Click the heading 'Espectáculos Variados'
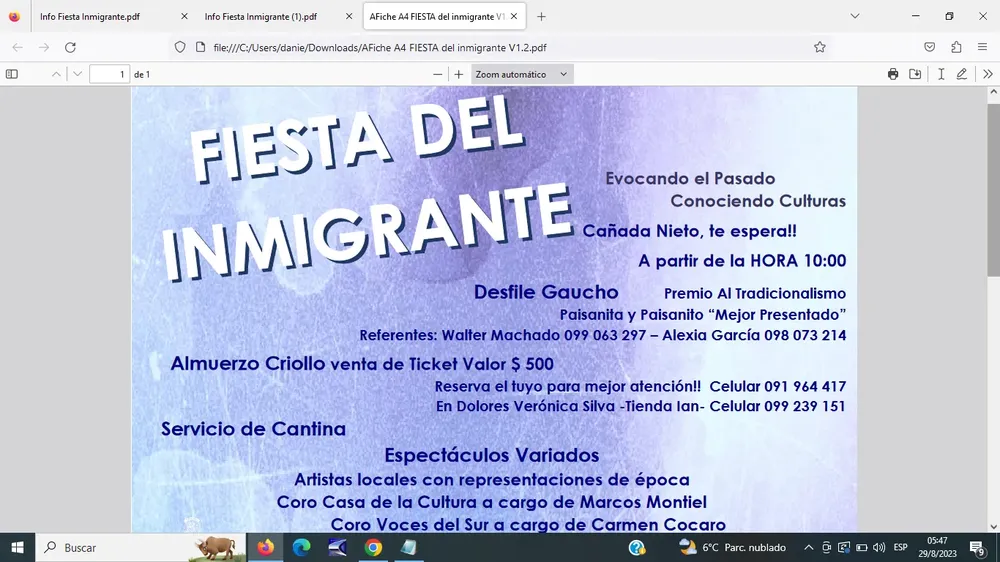 pyautogui.click(x=492, y=455)
